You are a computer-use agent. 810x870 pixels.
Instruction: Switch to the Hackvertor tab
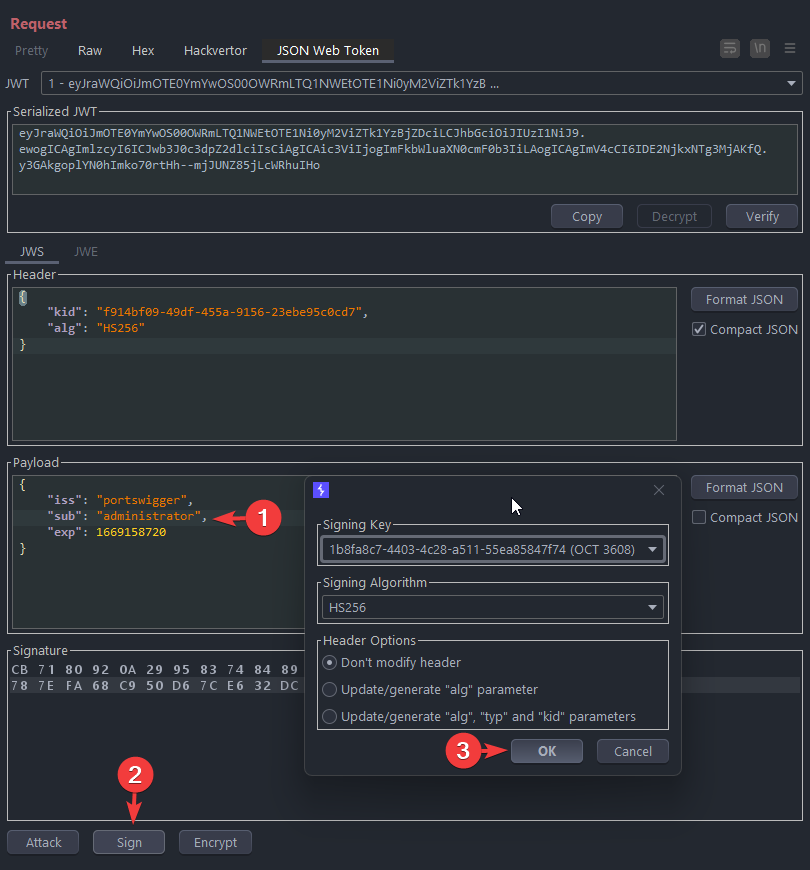pyautogui.click(x=215, y=50)
